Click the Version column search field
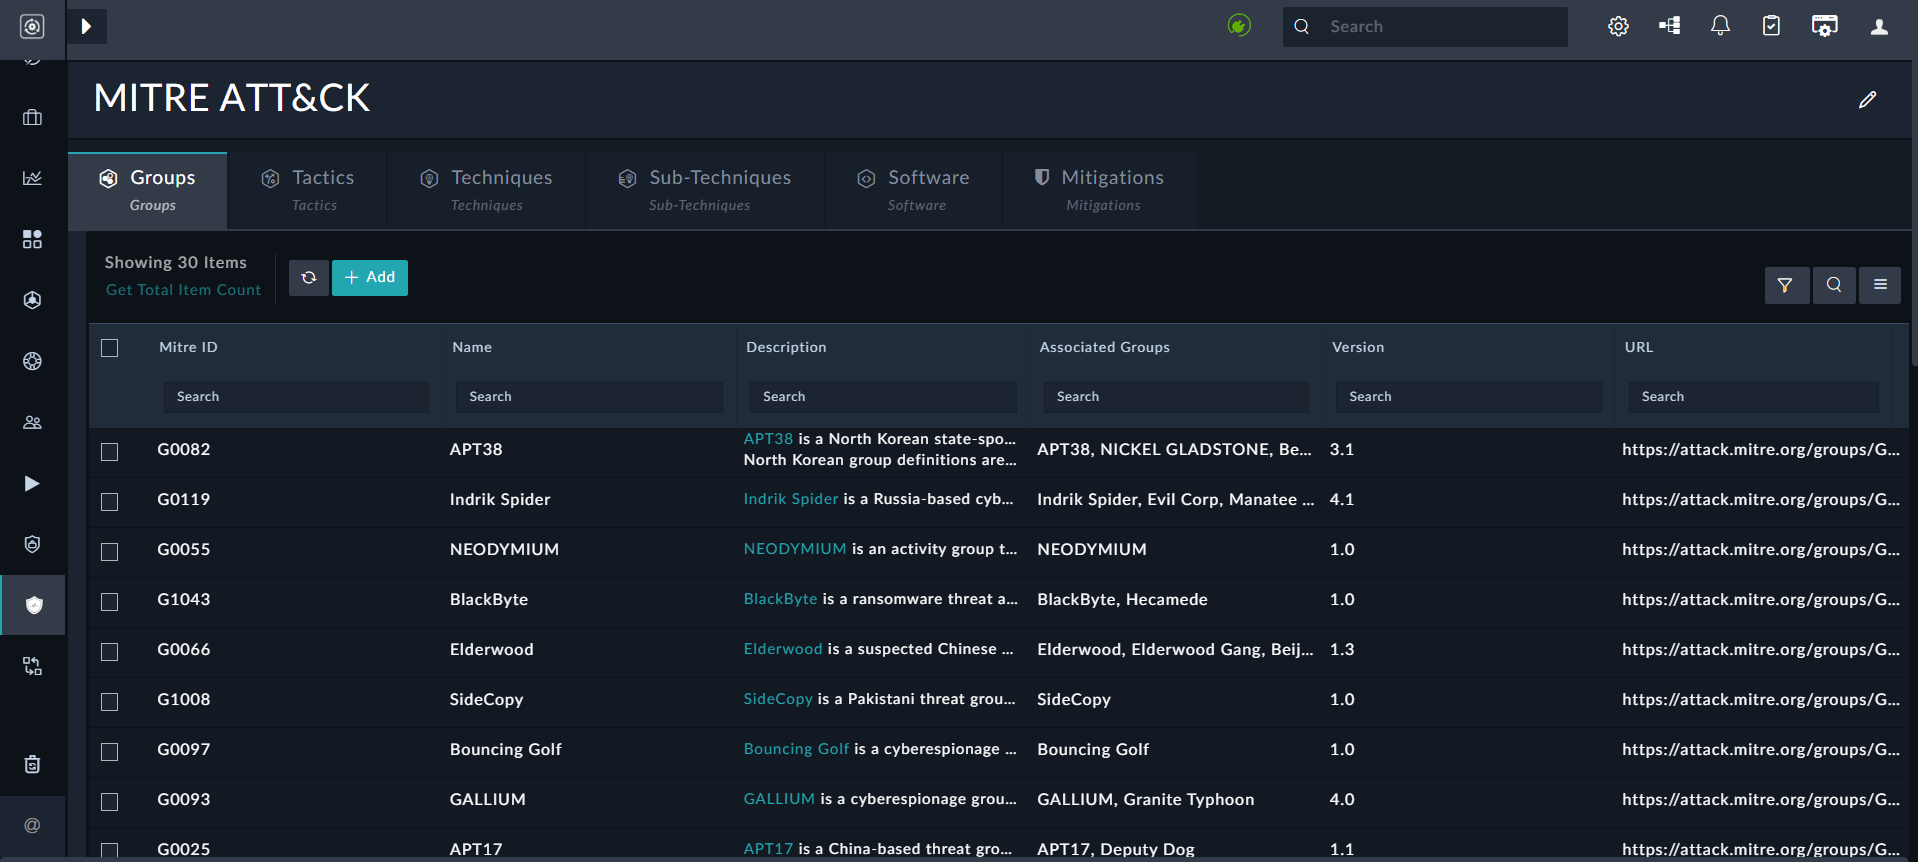Image resolution: width=1918 pixels, height=862 pixels. [1468, 397]
